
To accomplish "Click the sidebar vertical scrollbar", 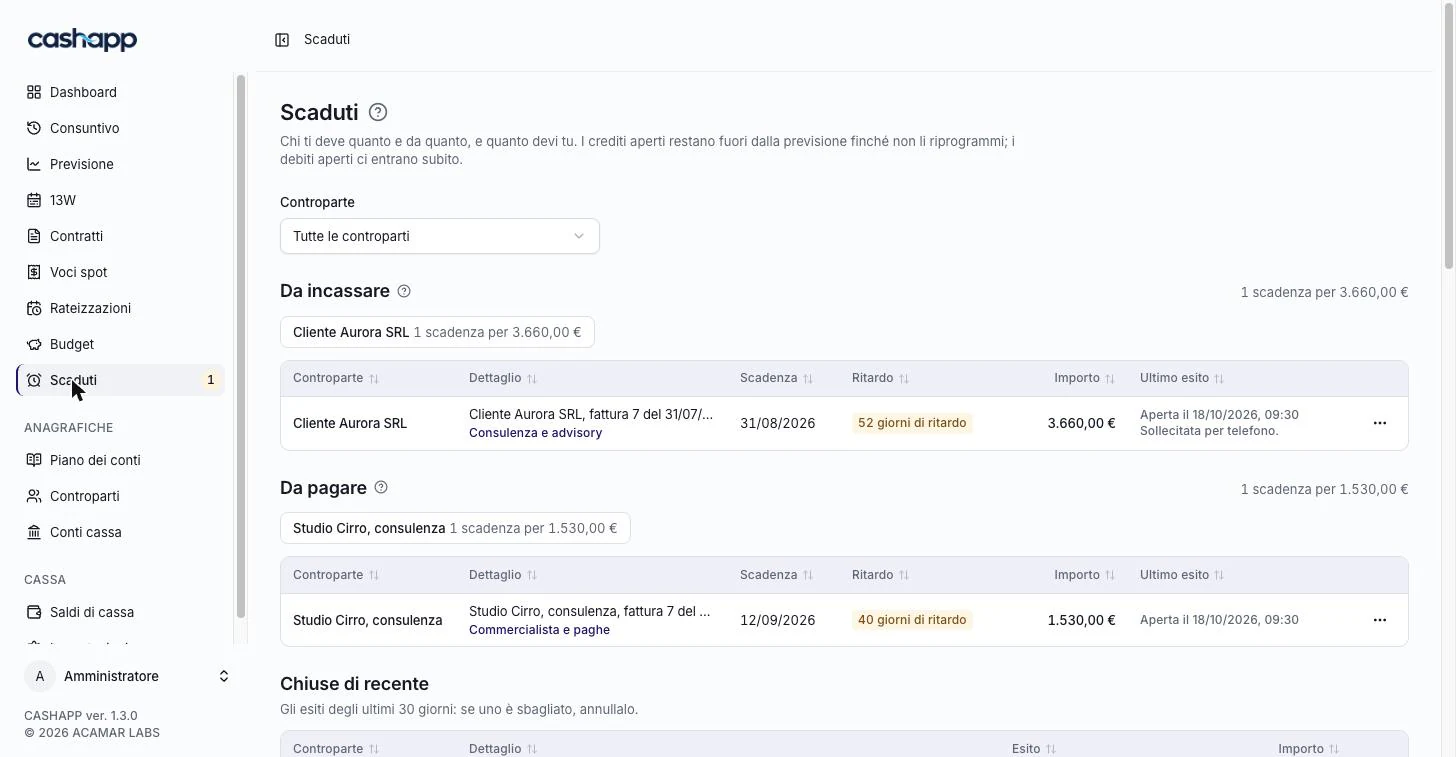I will [x=240, y=346].
